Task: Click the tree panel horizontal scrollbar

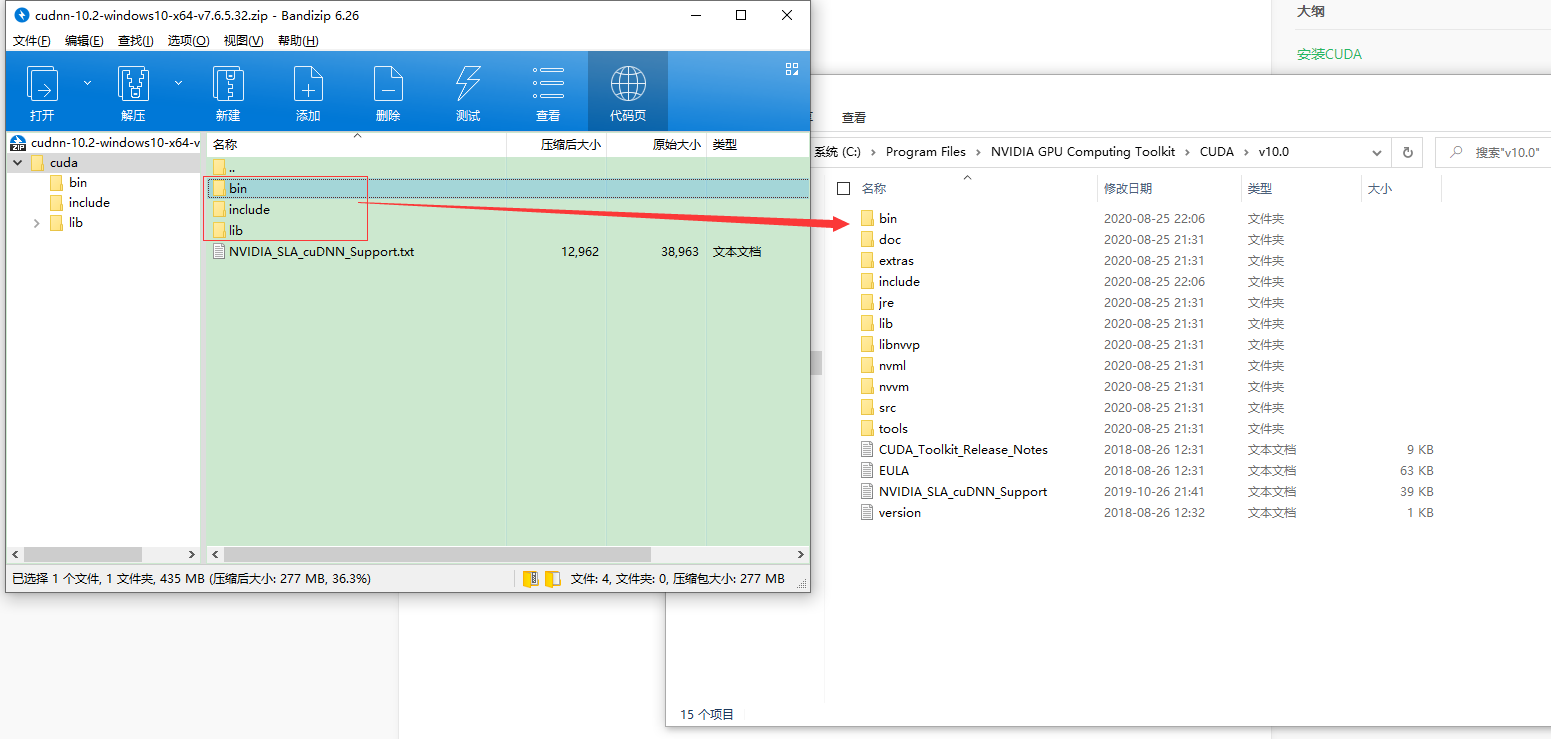Action: coord(82,554)
